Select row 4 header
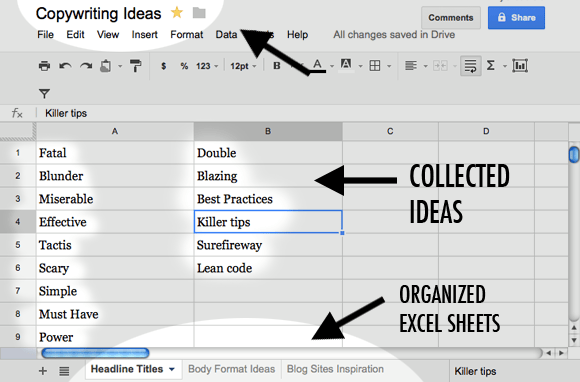This screenshot has height=382, width=580. click(18, 222)
